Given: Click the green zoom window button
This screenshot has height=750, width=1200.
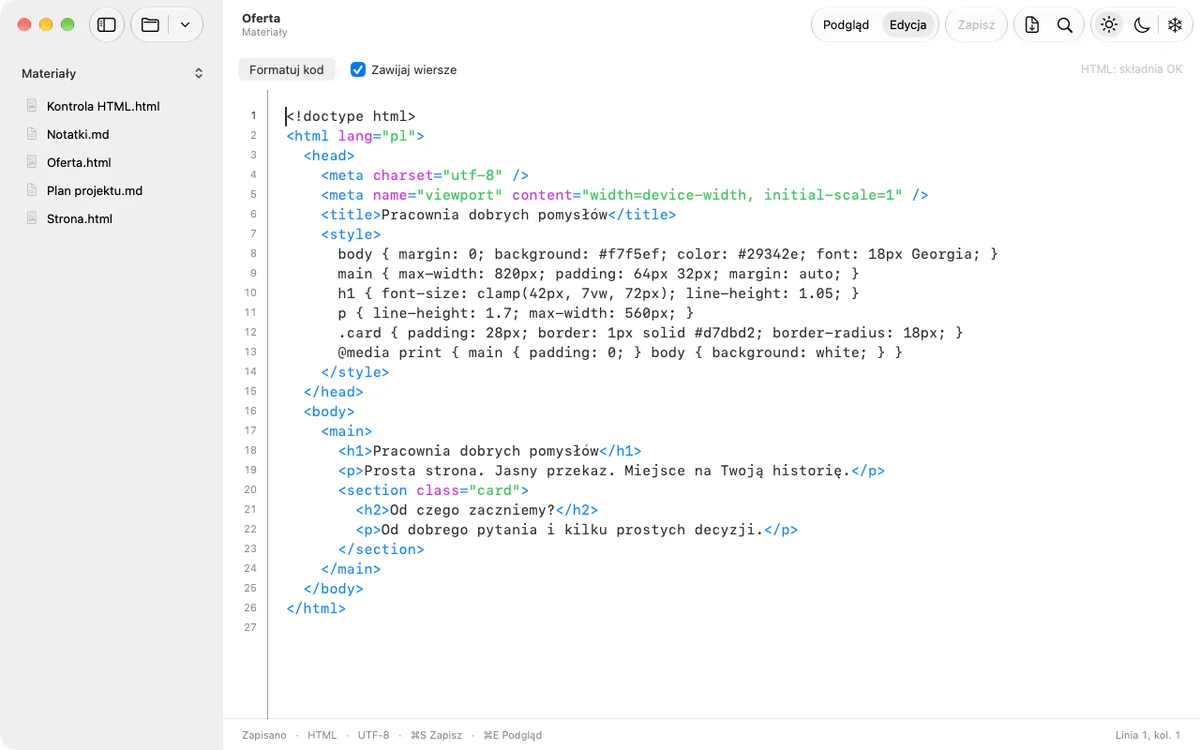Looking at the screenshot, I should point(67,25).
